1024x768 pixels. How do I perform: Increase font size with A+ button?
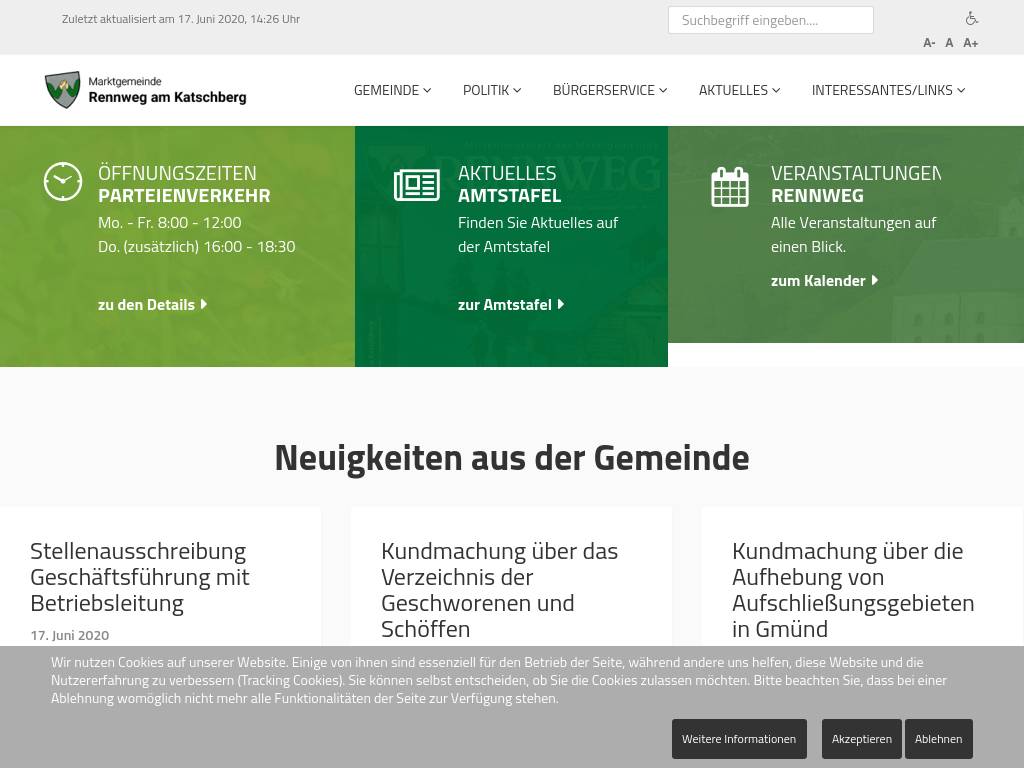pos(971,43)
